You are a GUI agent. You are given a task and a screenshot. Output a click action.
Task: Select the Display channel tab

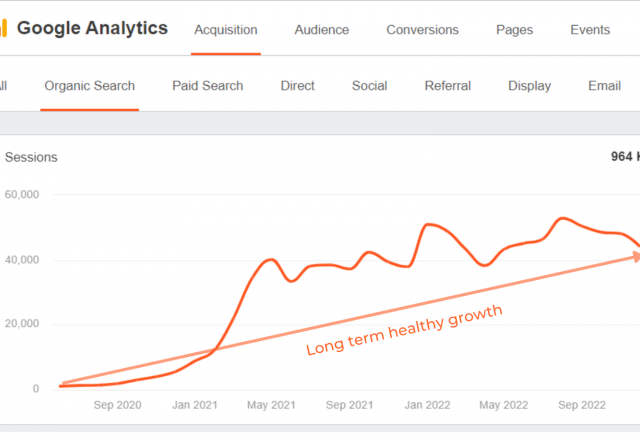click(529, 86)
